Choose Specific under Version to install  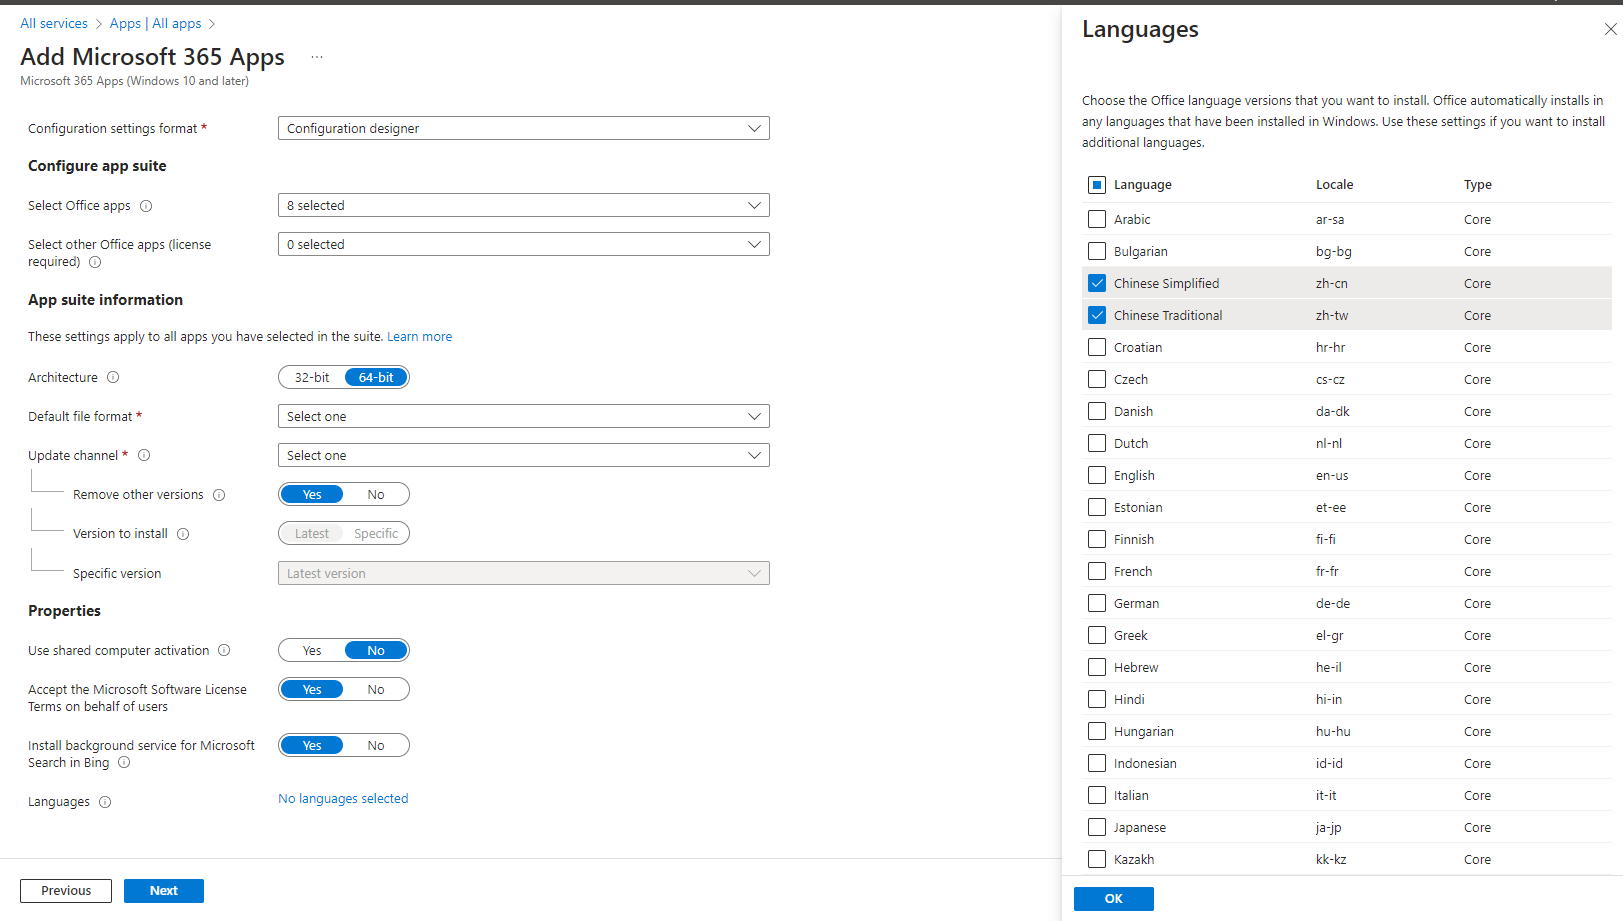pos(376,533)
